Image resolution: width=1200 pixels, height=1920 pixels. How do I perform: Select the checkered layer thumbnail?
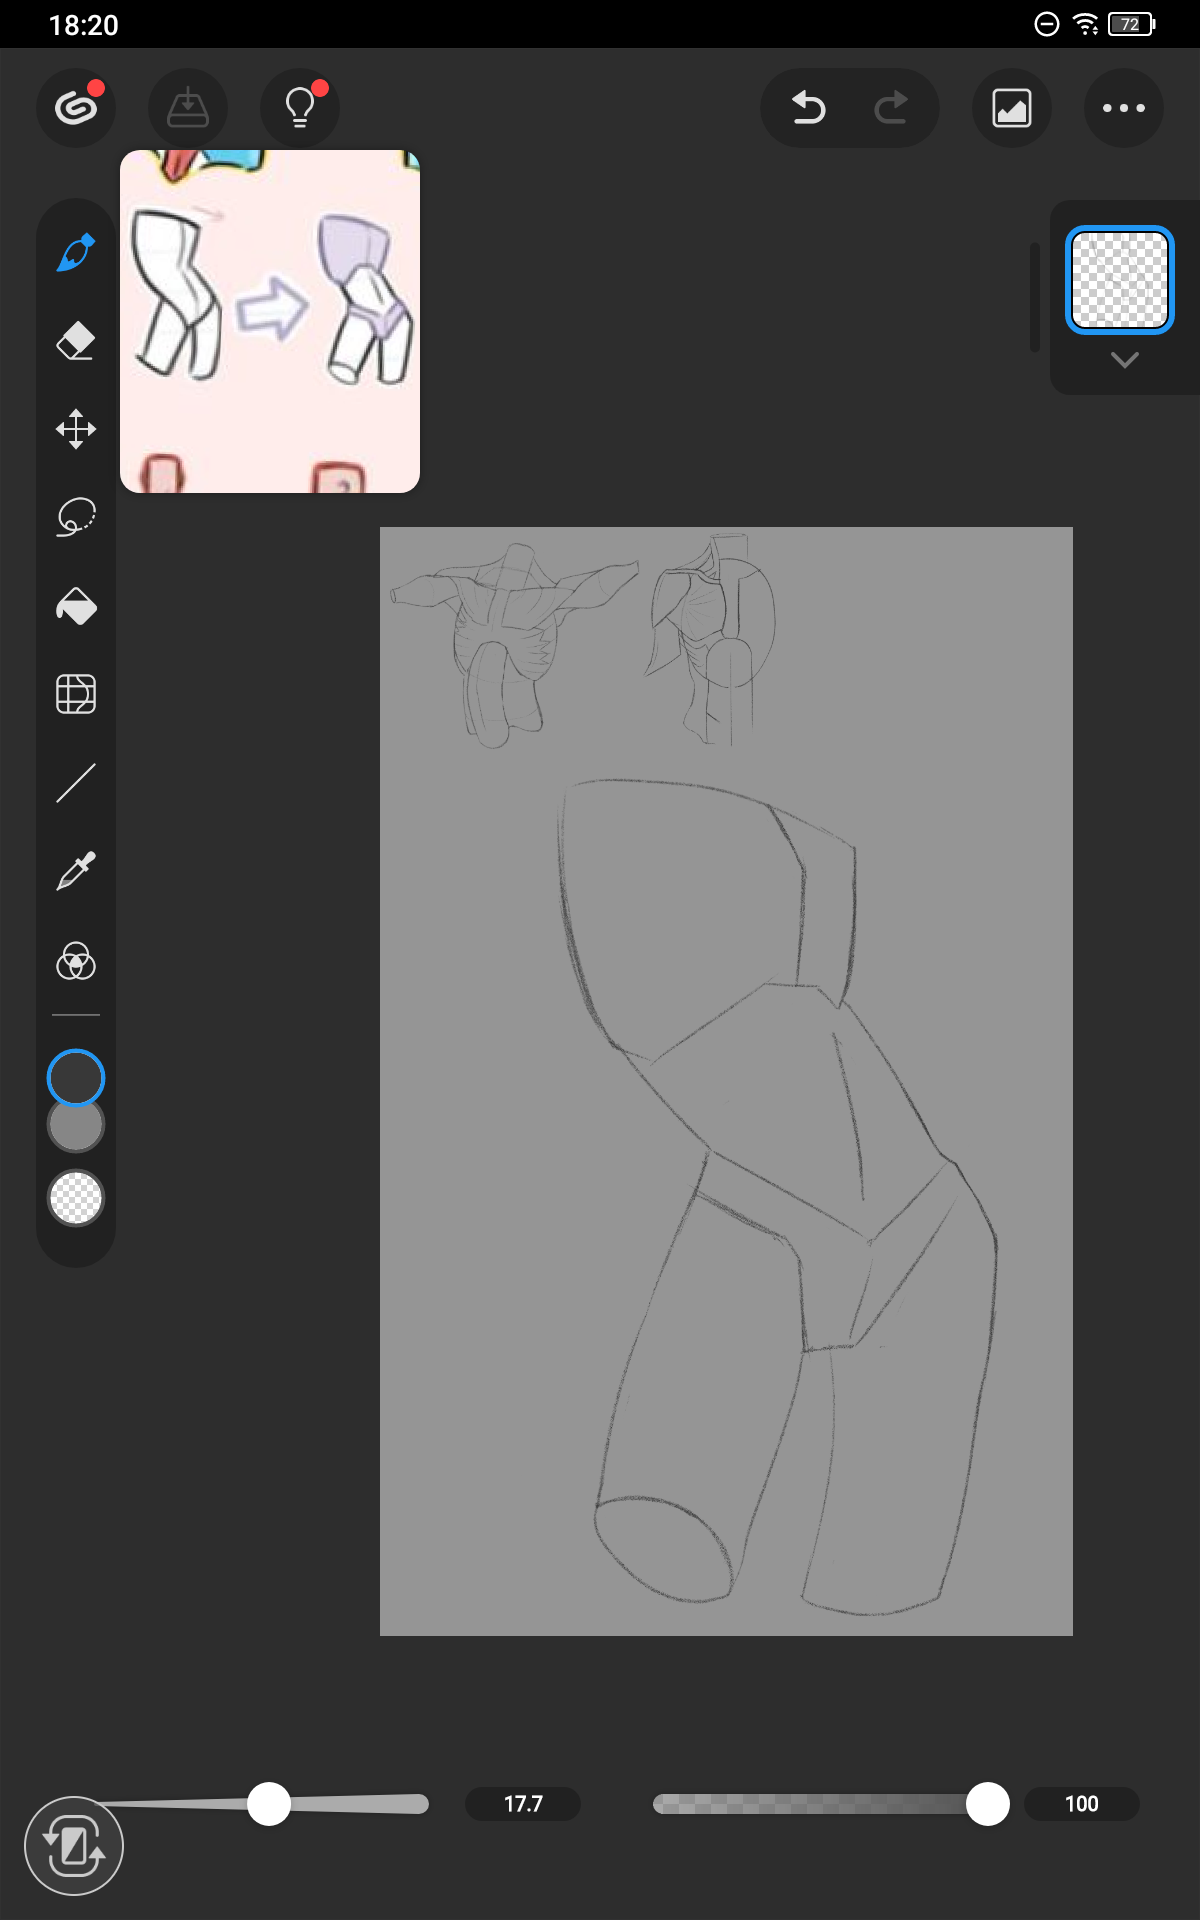(1119, 280)
